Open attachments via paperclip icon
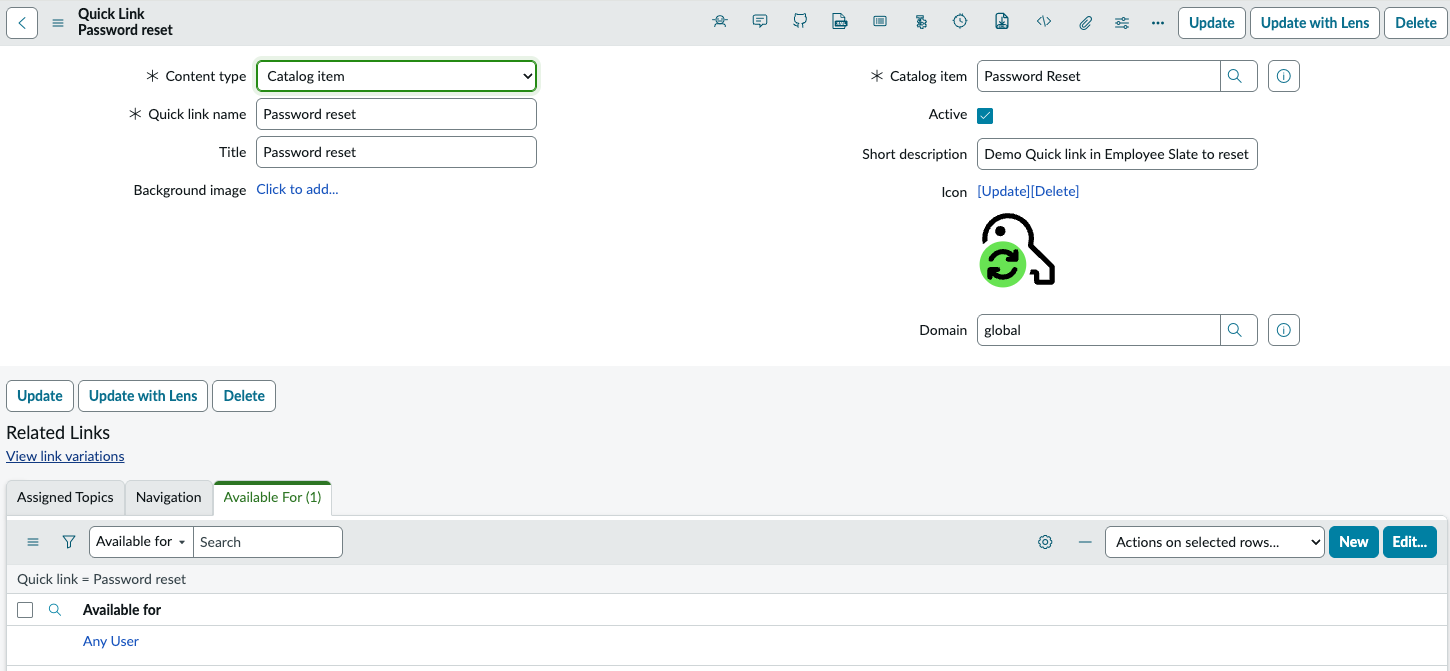Image resolution: width=1450 pixels, height=671 pixels. click(1085, 23)
